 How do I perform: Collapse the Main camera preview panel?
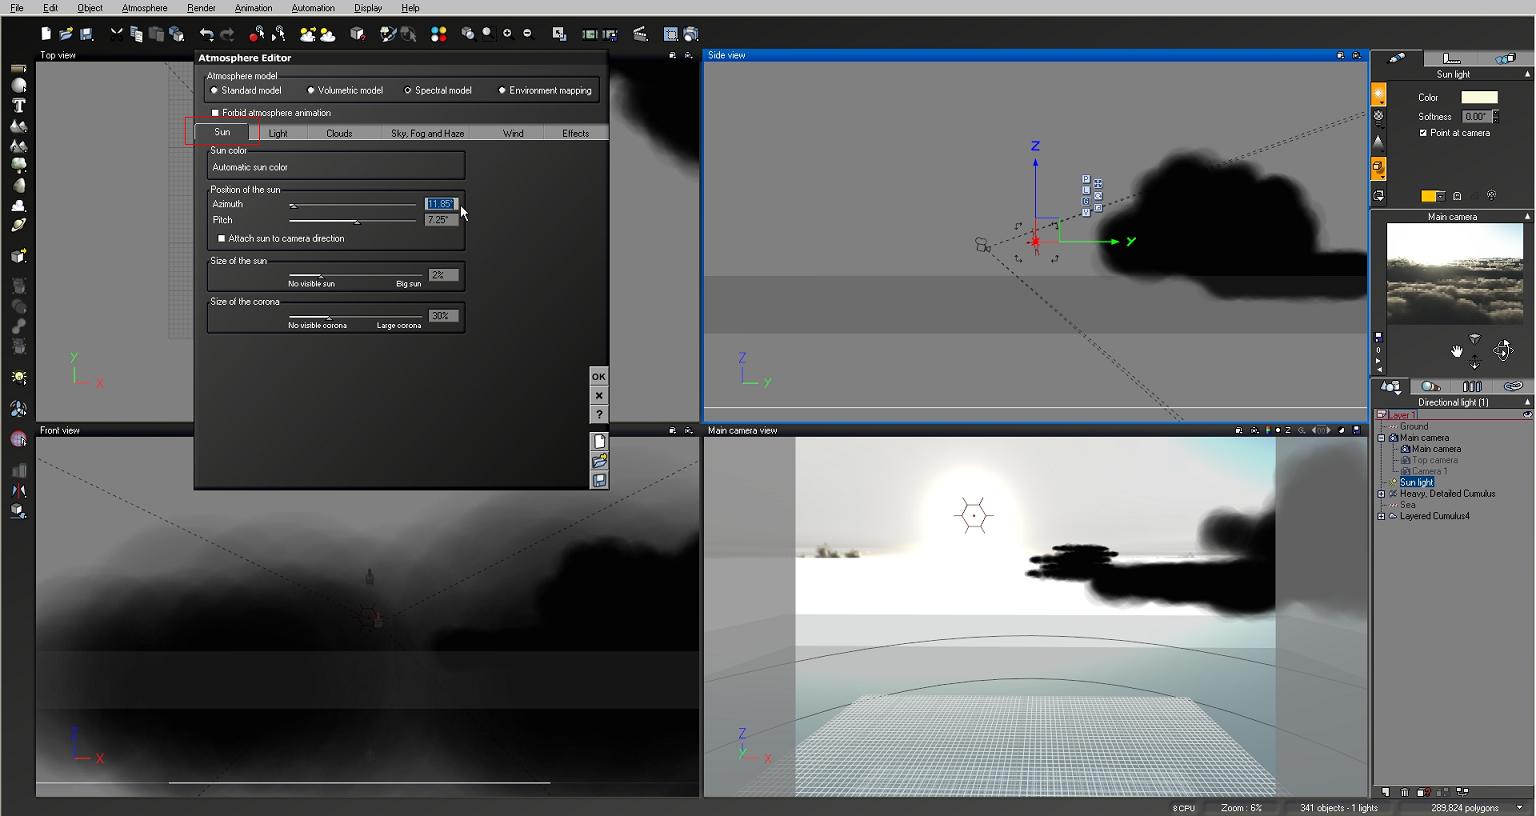[x=1527, y=217]
